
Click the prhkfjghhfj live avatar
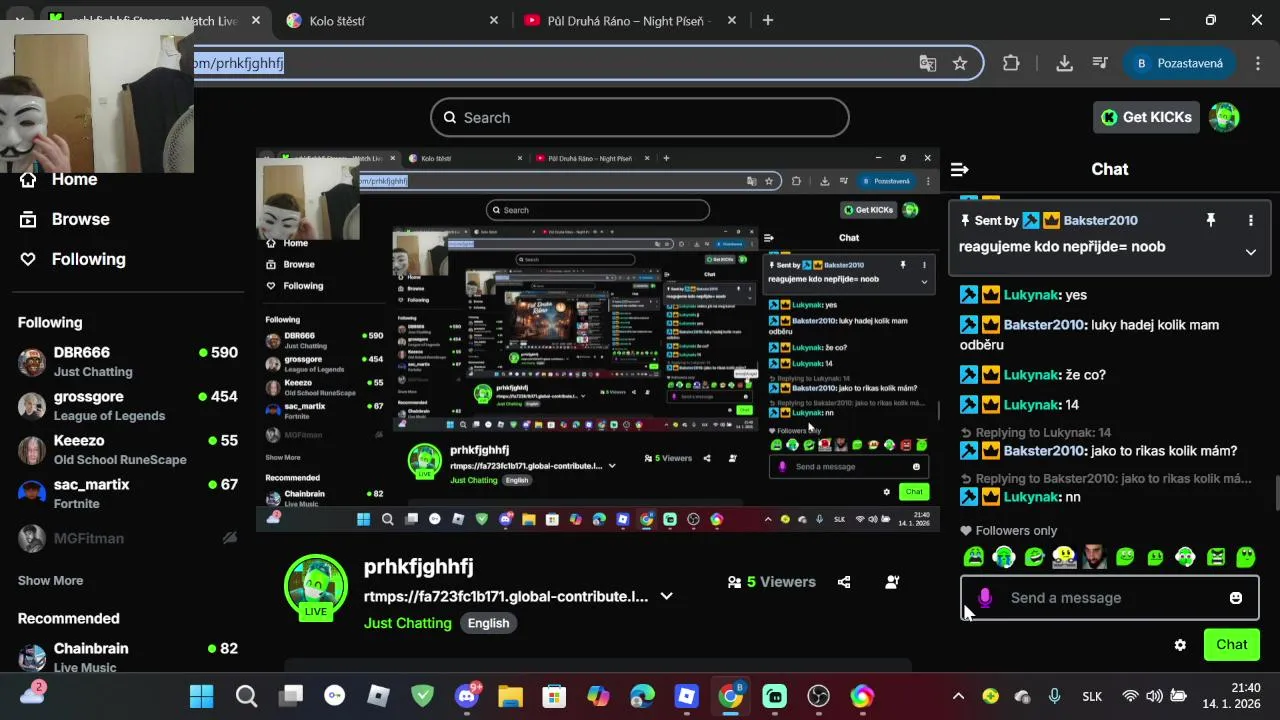(316, 586)
